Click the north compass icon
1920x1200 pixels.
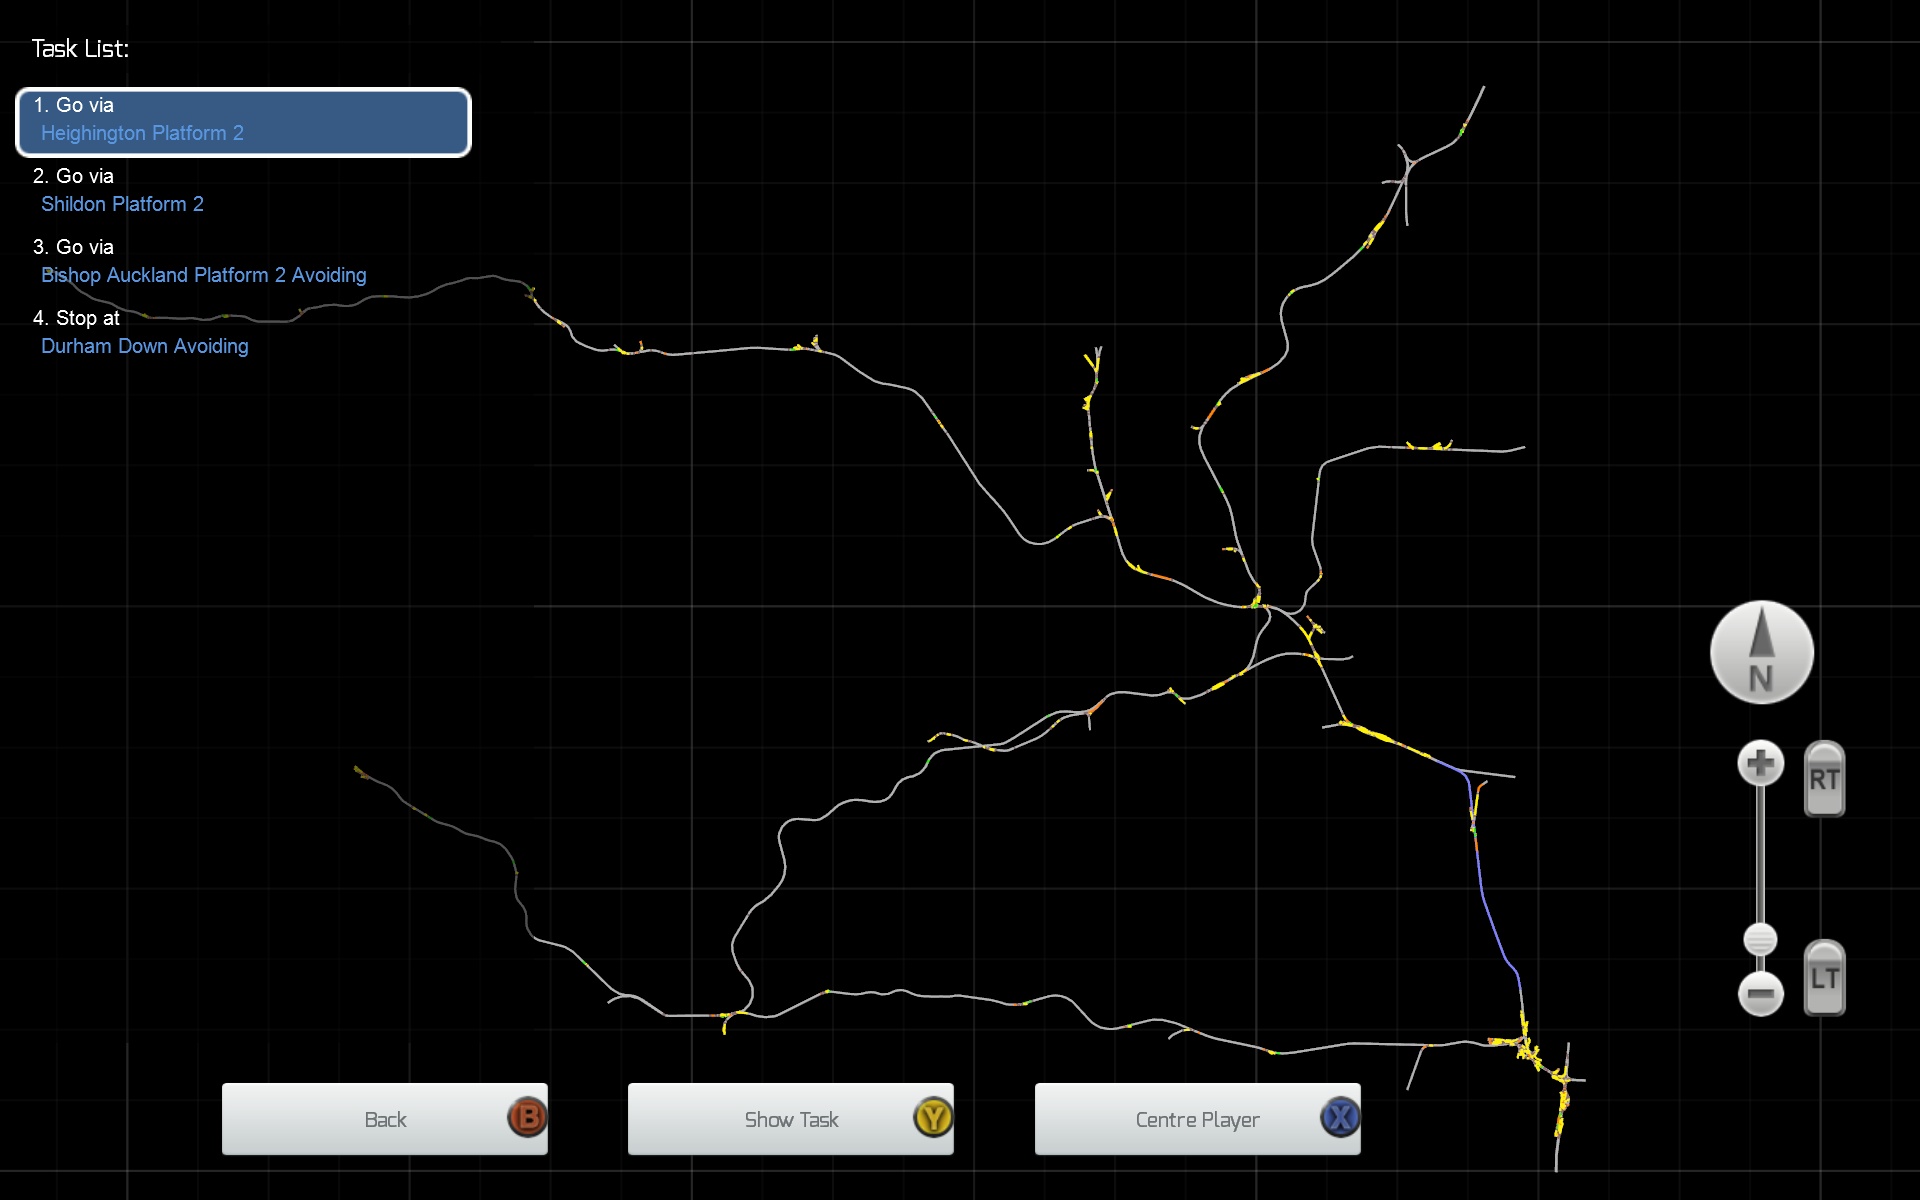point(1761,652)
